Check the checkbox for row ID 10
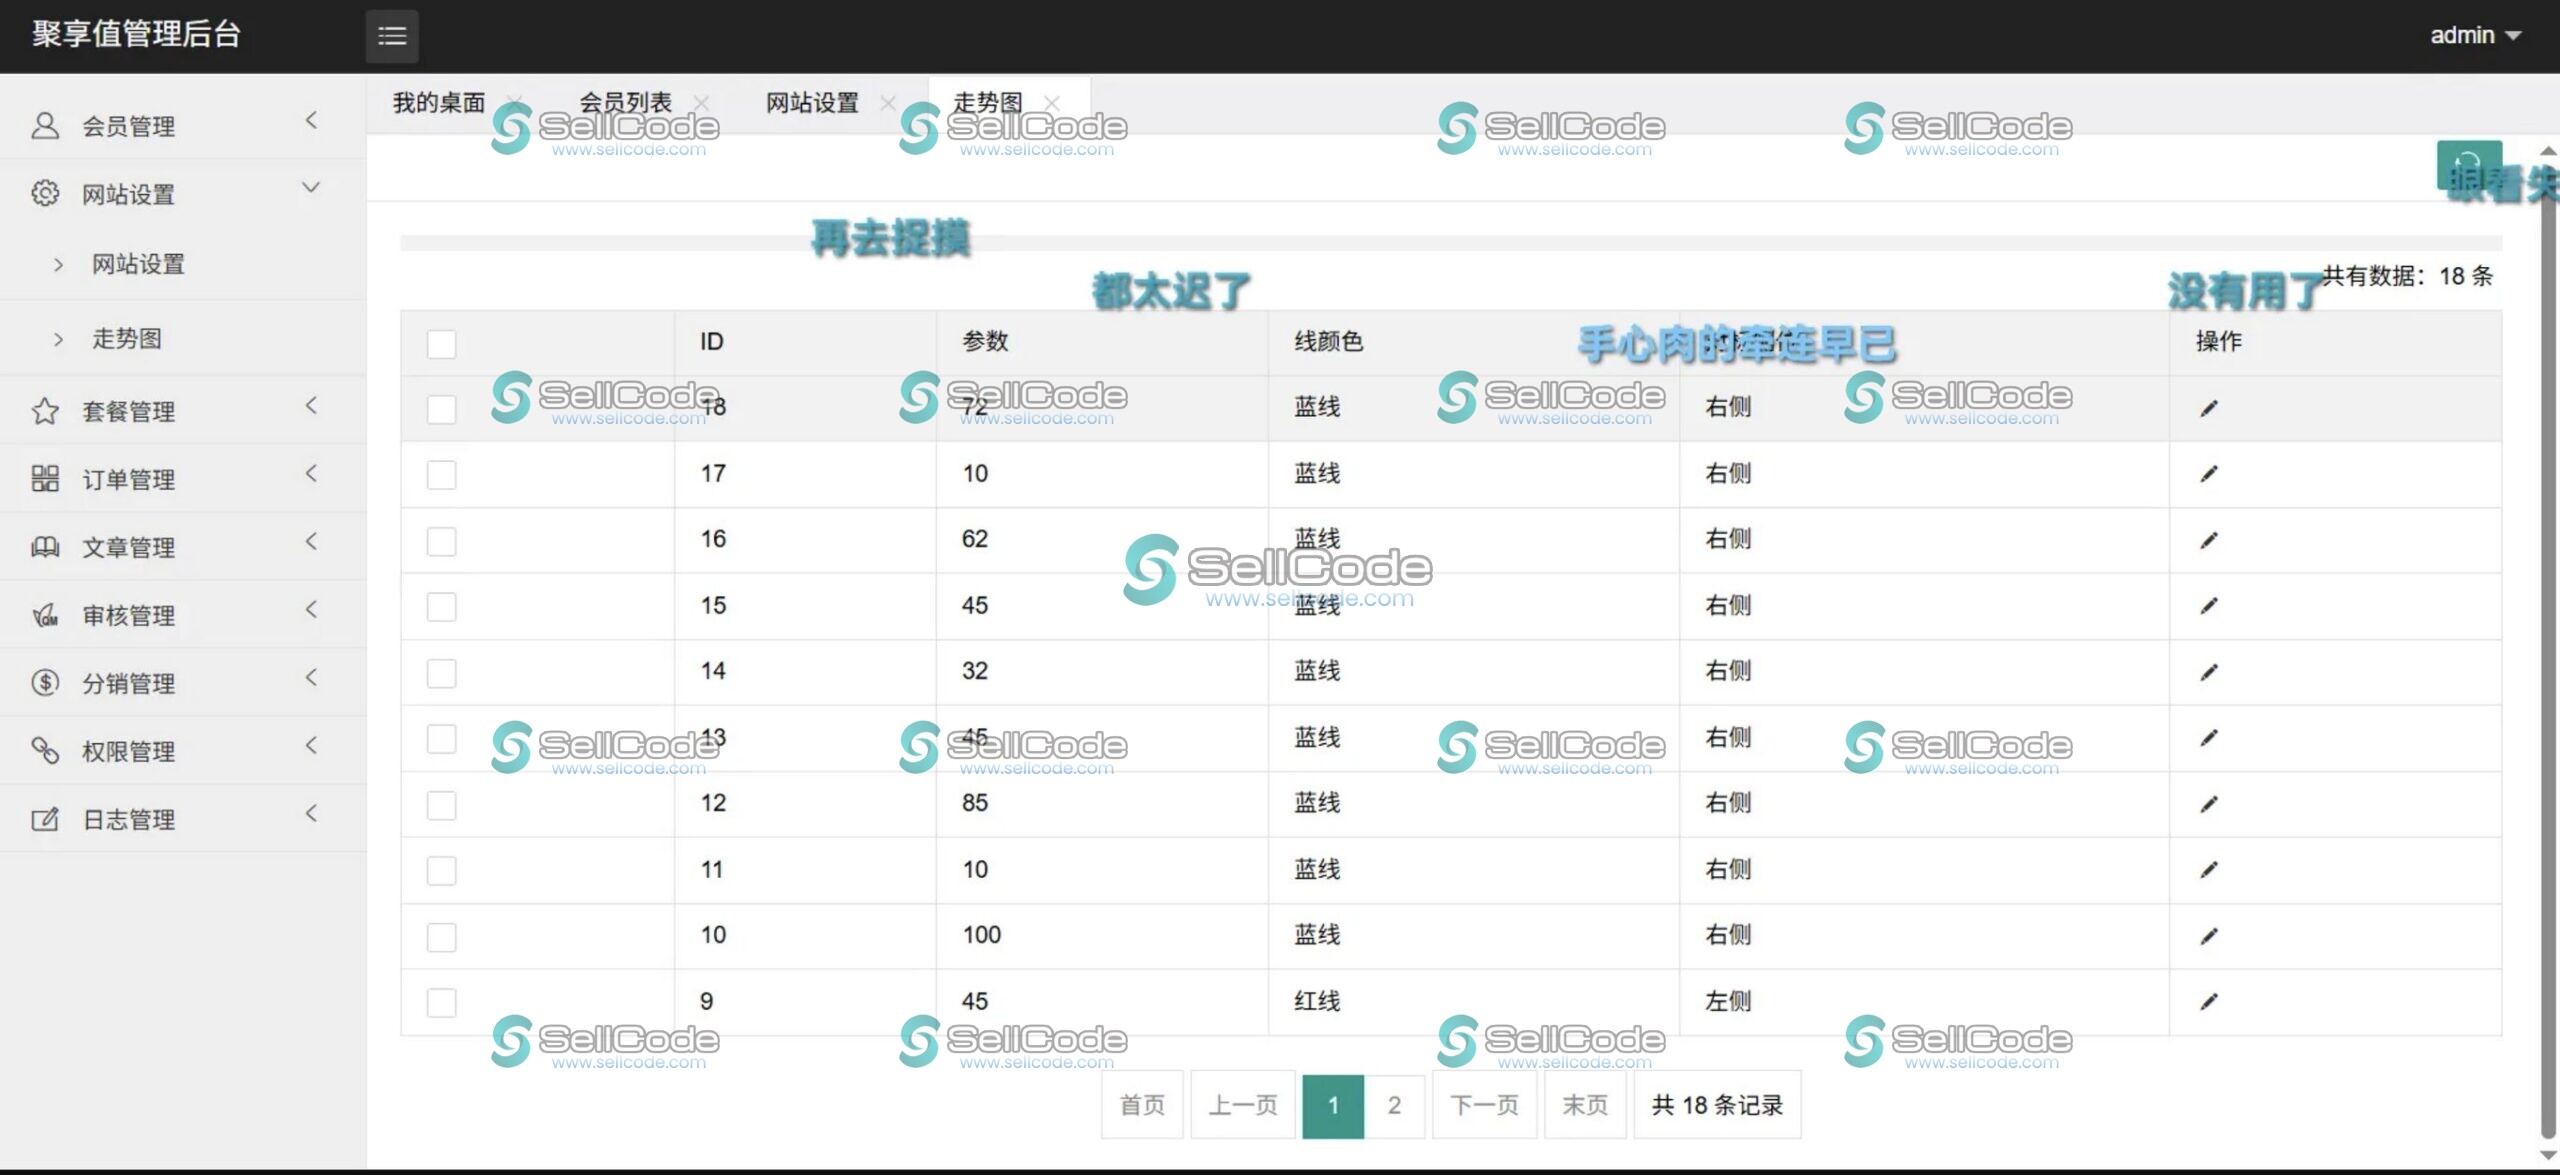This screenshot has height=1175, width=2560. coord(441,936)
